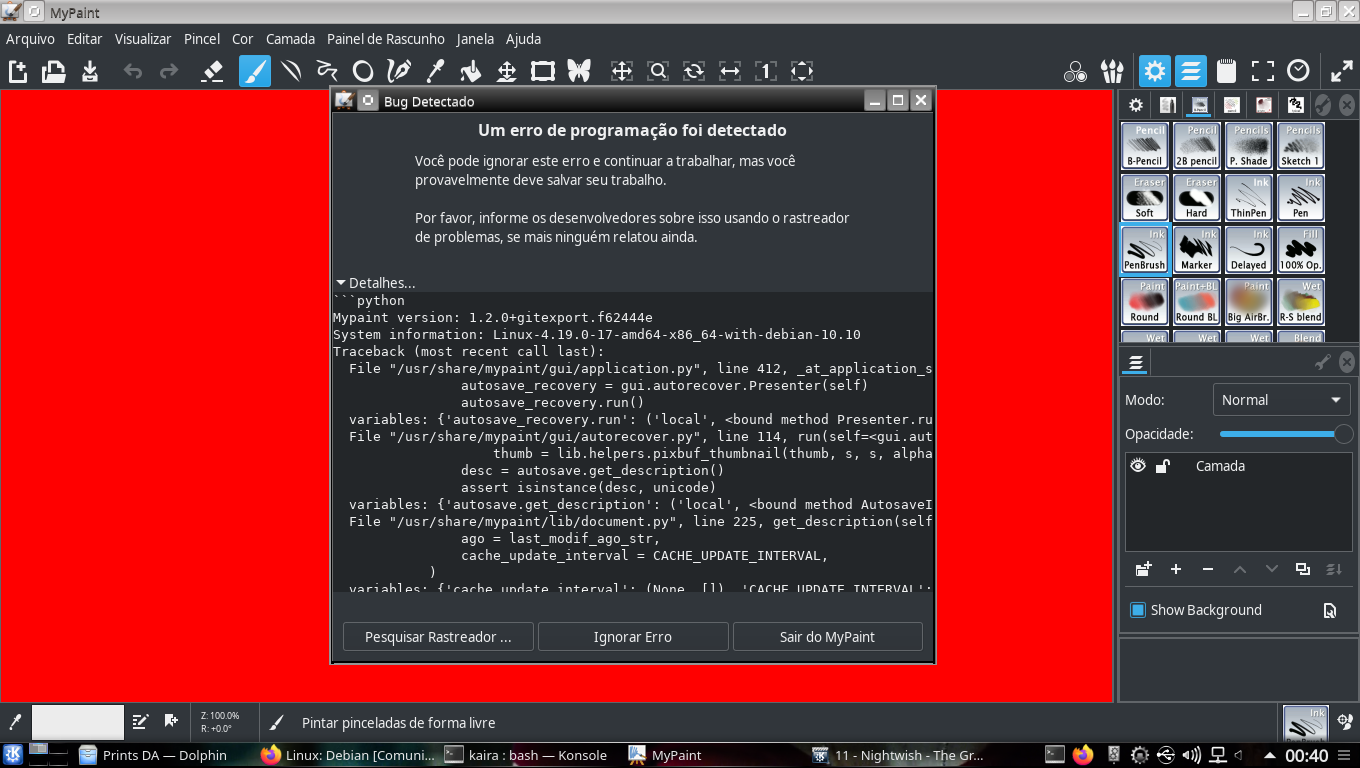Toggle visibility eye of Camada layer
This screenshot has height=768, width=1360.
pyautogui.click(x=1138, y=466)
